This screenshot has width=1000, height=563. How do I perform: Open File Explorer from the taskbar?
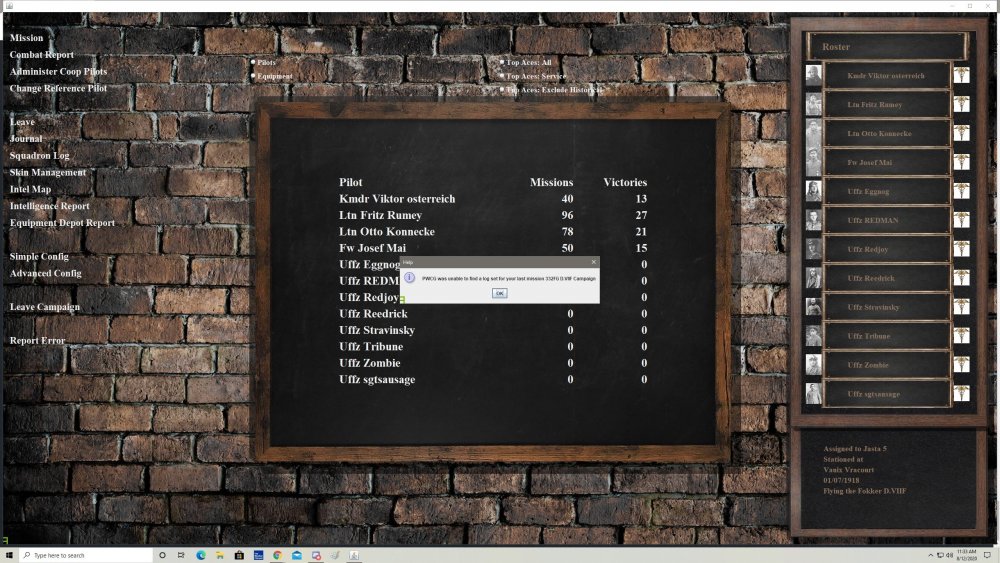pyautogui.click(x=220, y=555)
